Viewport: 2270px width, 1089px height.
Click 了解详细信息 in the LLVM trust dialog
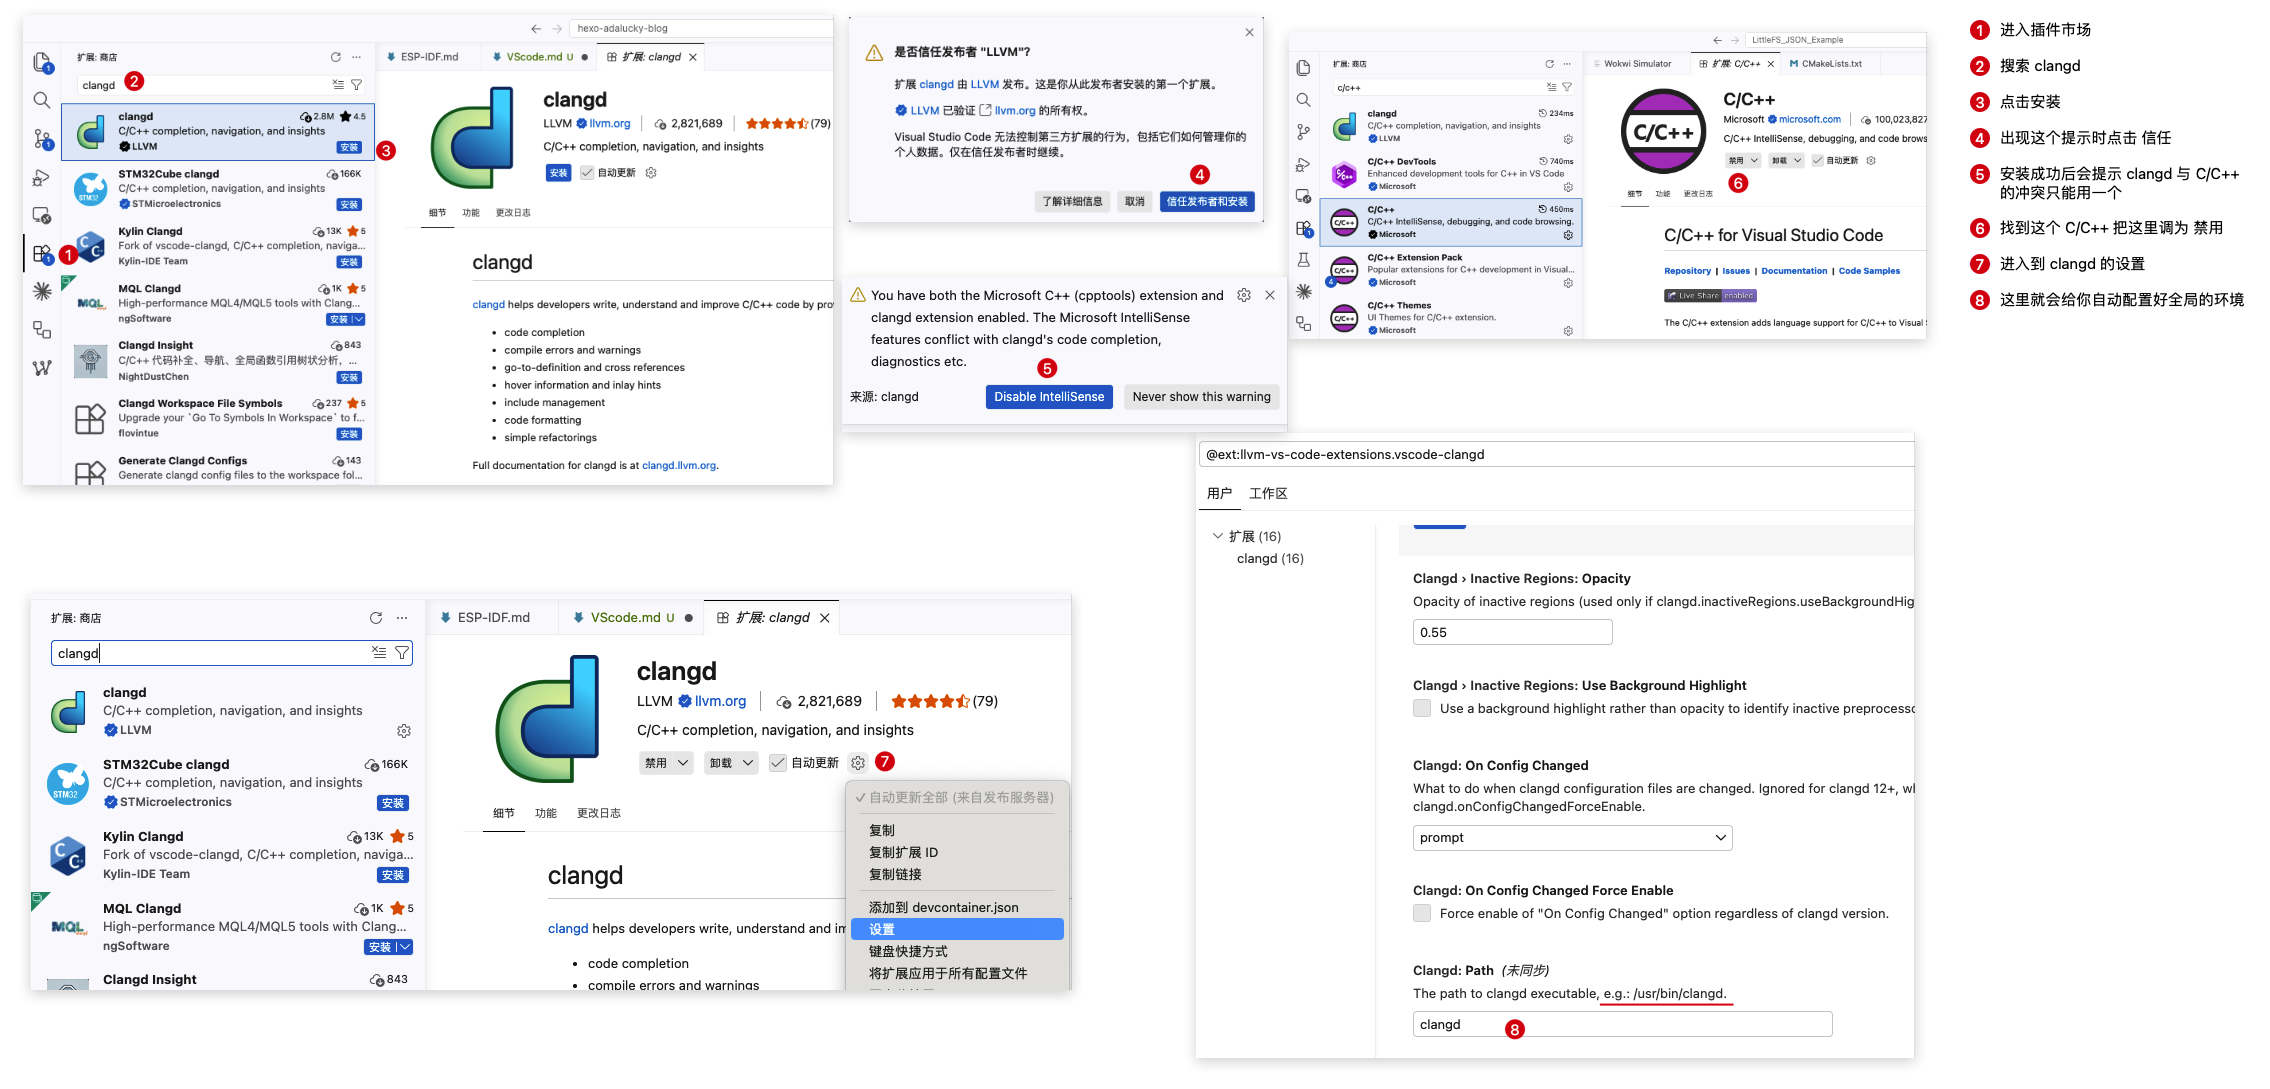point(1072,201)
